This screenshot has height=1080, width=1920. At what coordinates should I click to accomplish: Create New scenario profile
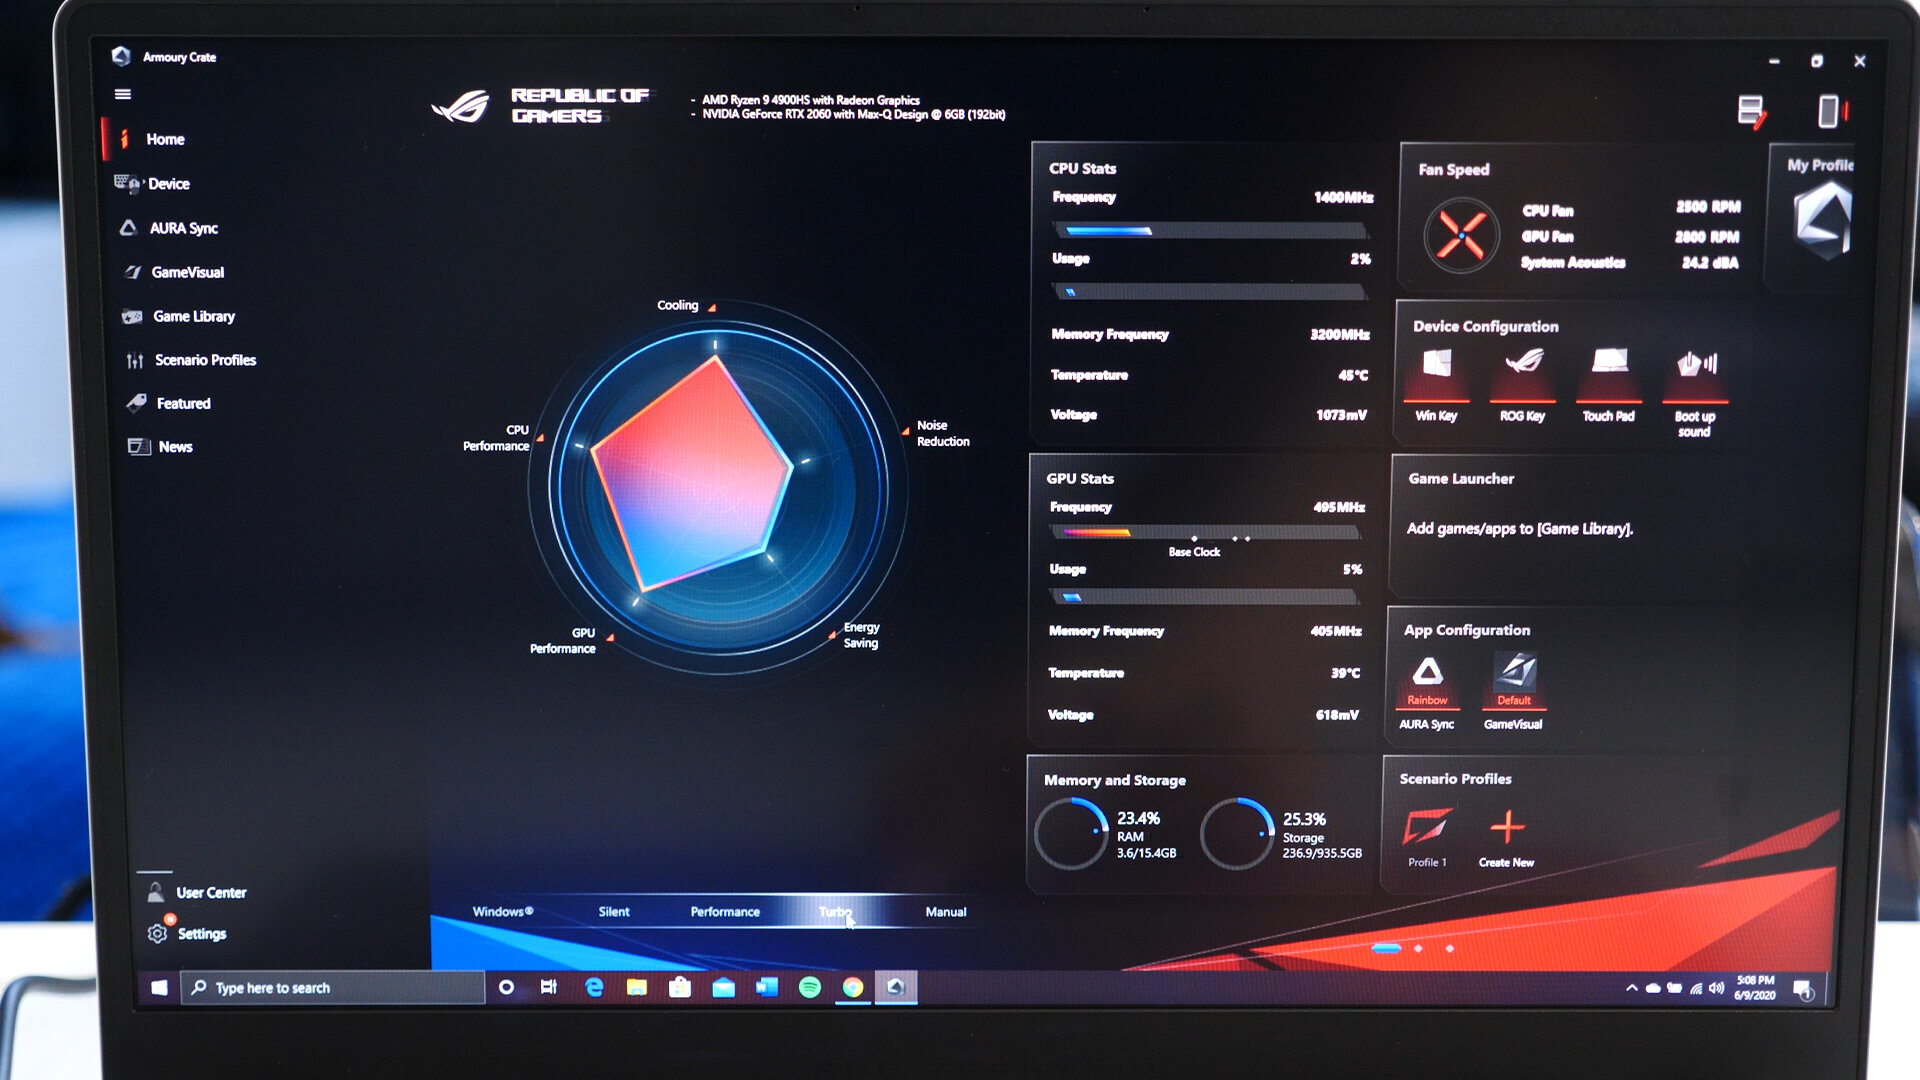point(1507,838)
